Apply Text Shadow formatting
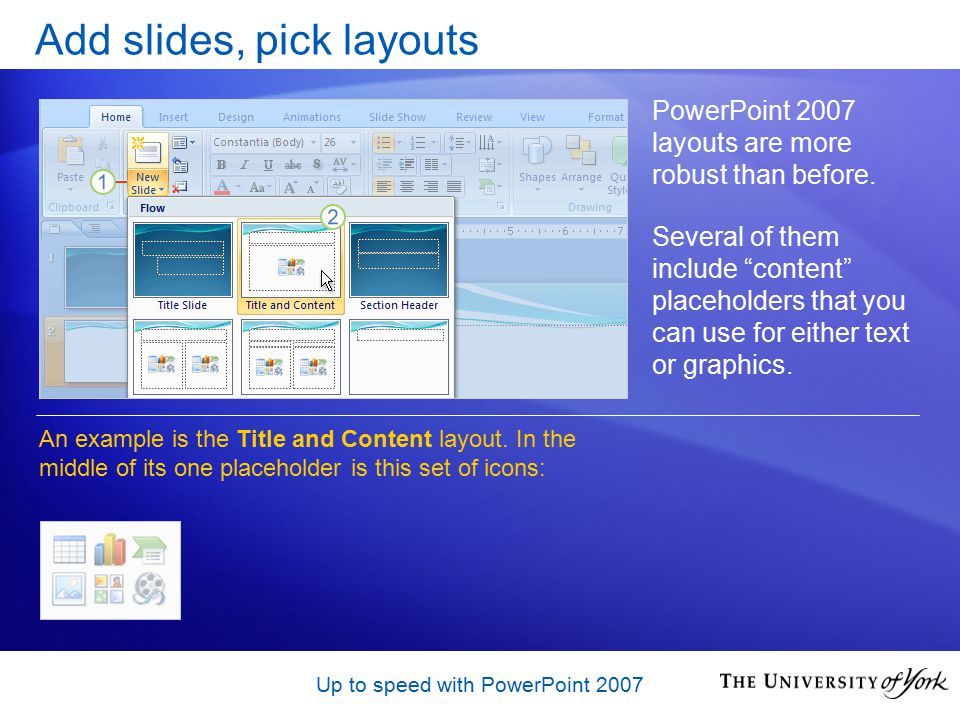 click(x=317, y=164)
